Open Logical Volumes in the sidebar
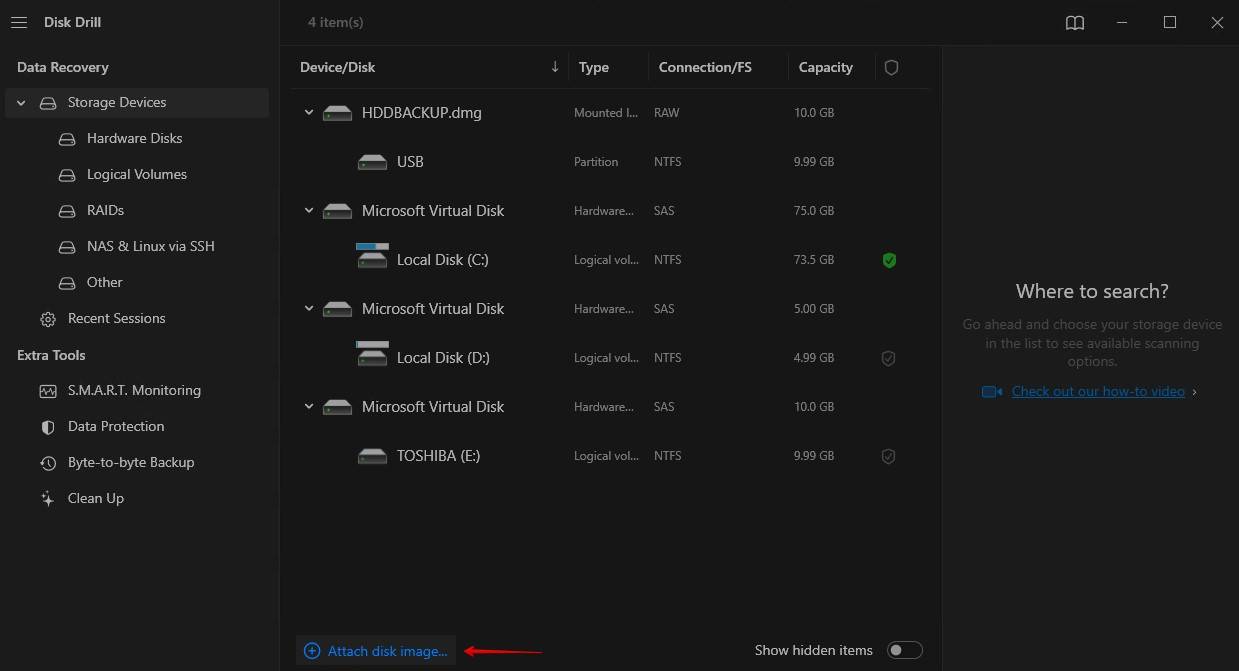Viewport: 1239px width, 671px height. (137, 175)
